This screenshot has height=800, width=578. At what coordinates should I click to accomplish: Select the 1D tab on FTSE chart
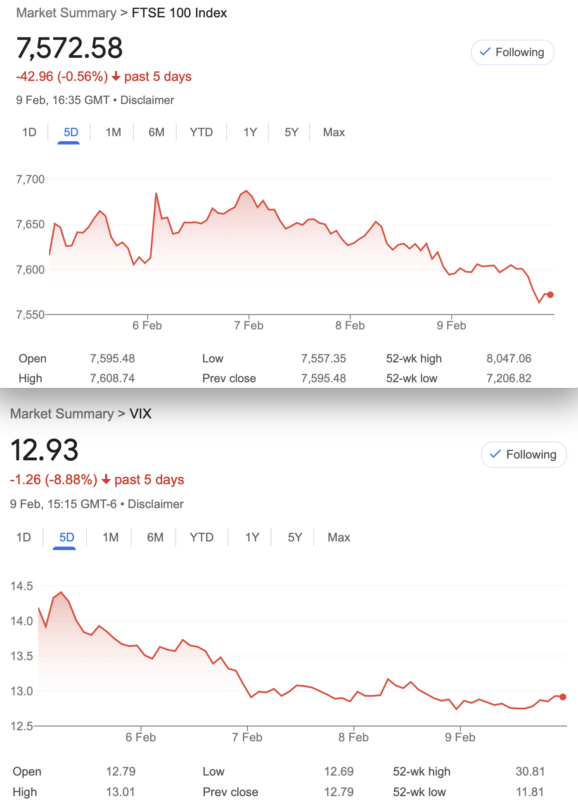tap(29, 132)
